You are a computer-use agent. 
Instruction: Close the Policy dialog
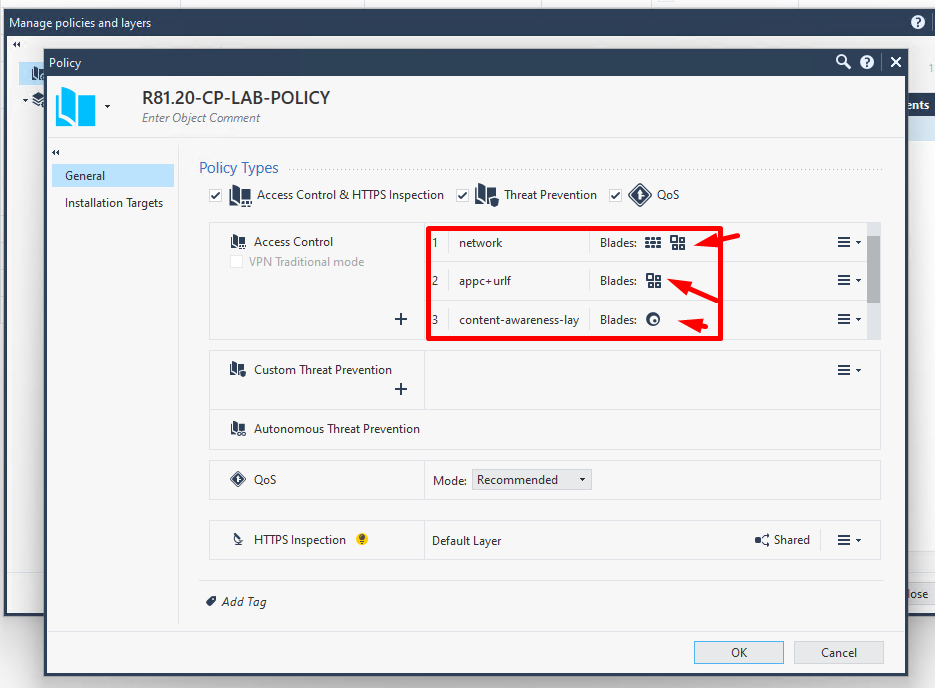click(896, 62)
